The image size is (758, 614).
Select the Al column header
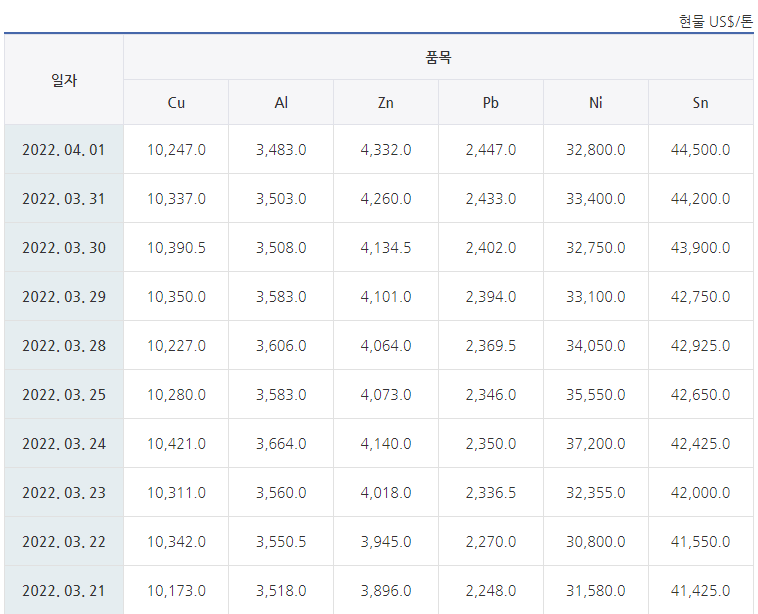point(281,102)
